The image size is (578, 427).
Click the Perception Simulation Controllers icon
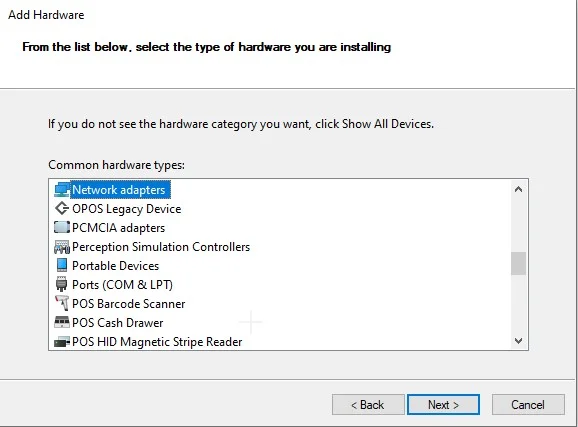(x=62, y=247)
